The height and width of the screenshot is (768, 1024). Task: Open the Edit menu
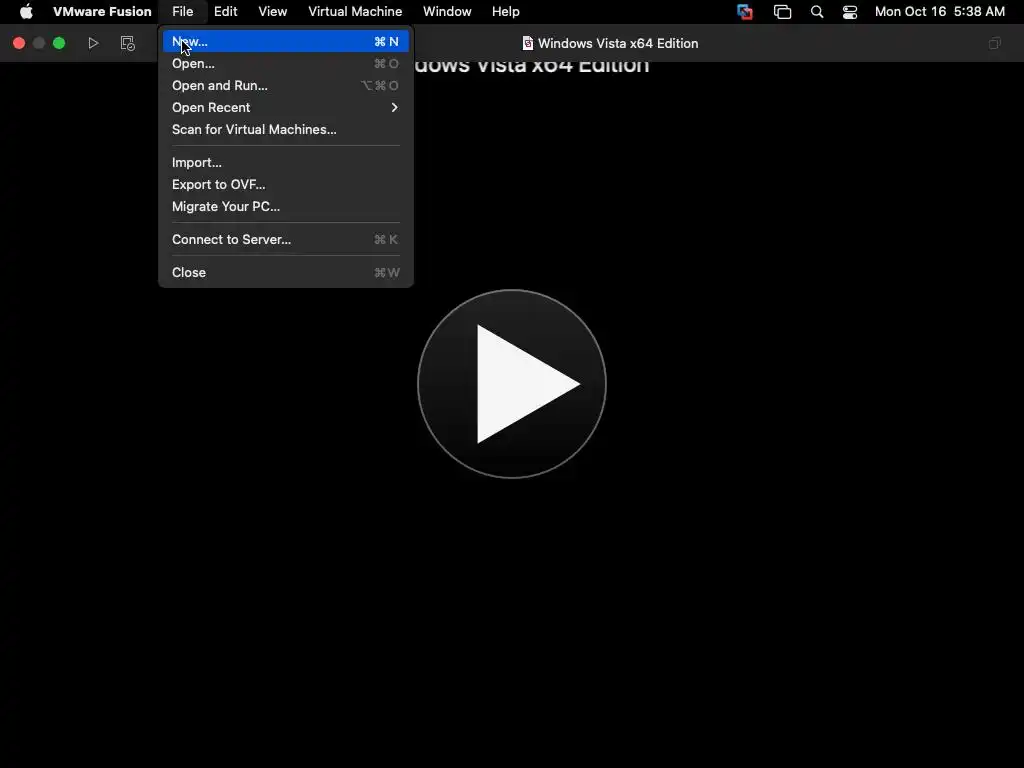coord(225,11)
